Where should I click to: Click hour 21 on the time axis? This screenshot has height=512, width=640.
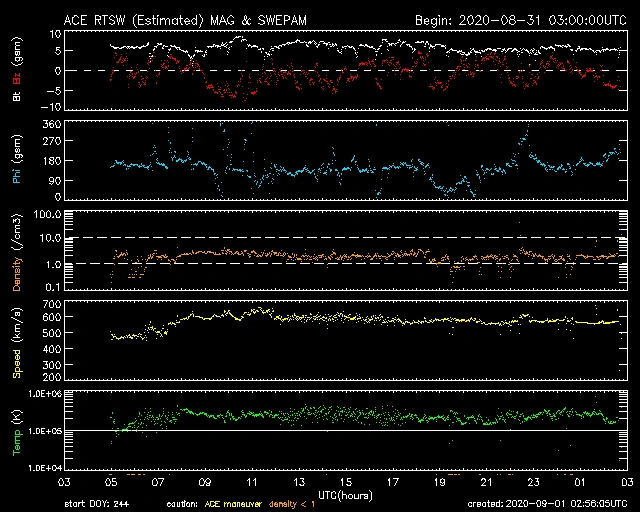(x=485, y=482)
